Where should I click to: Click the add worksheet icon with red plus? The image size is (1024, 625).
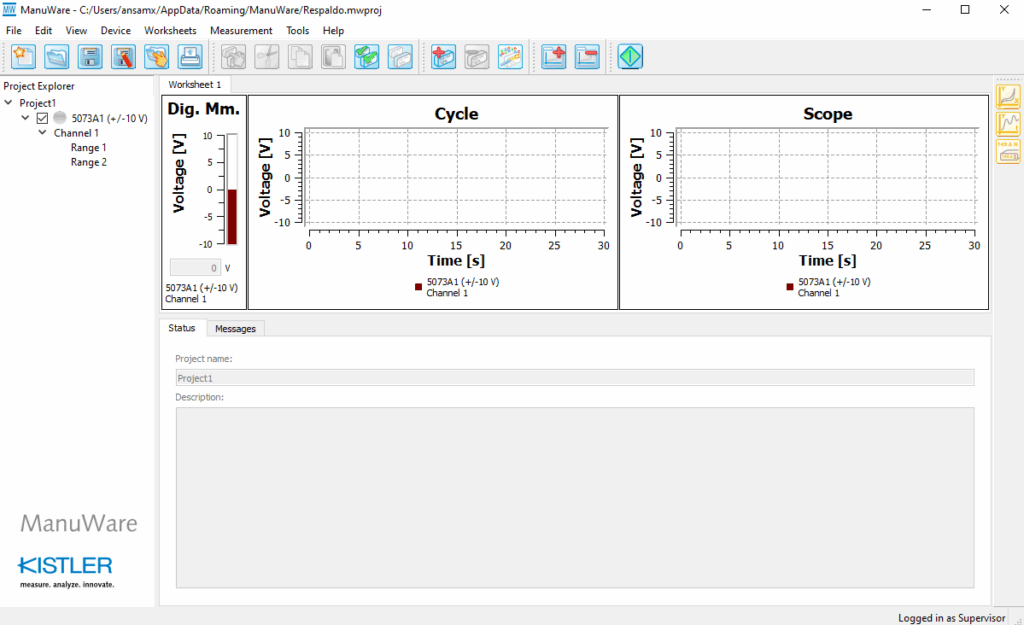point(555,57)
